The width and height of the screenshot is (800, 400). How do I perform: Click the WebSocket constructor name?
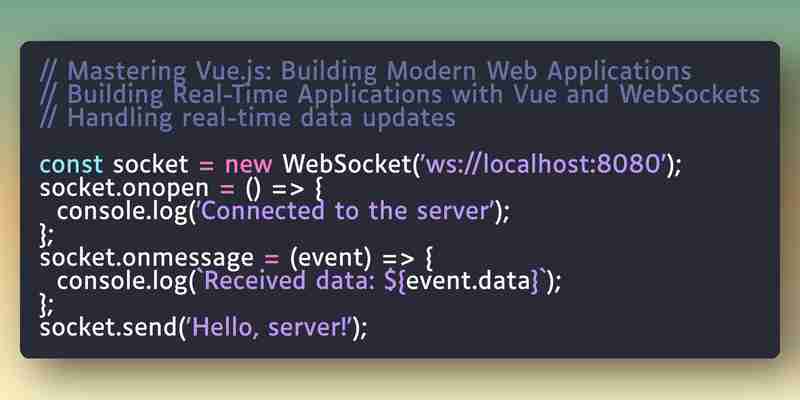coord(347,165)
